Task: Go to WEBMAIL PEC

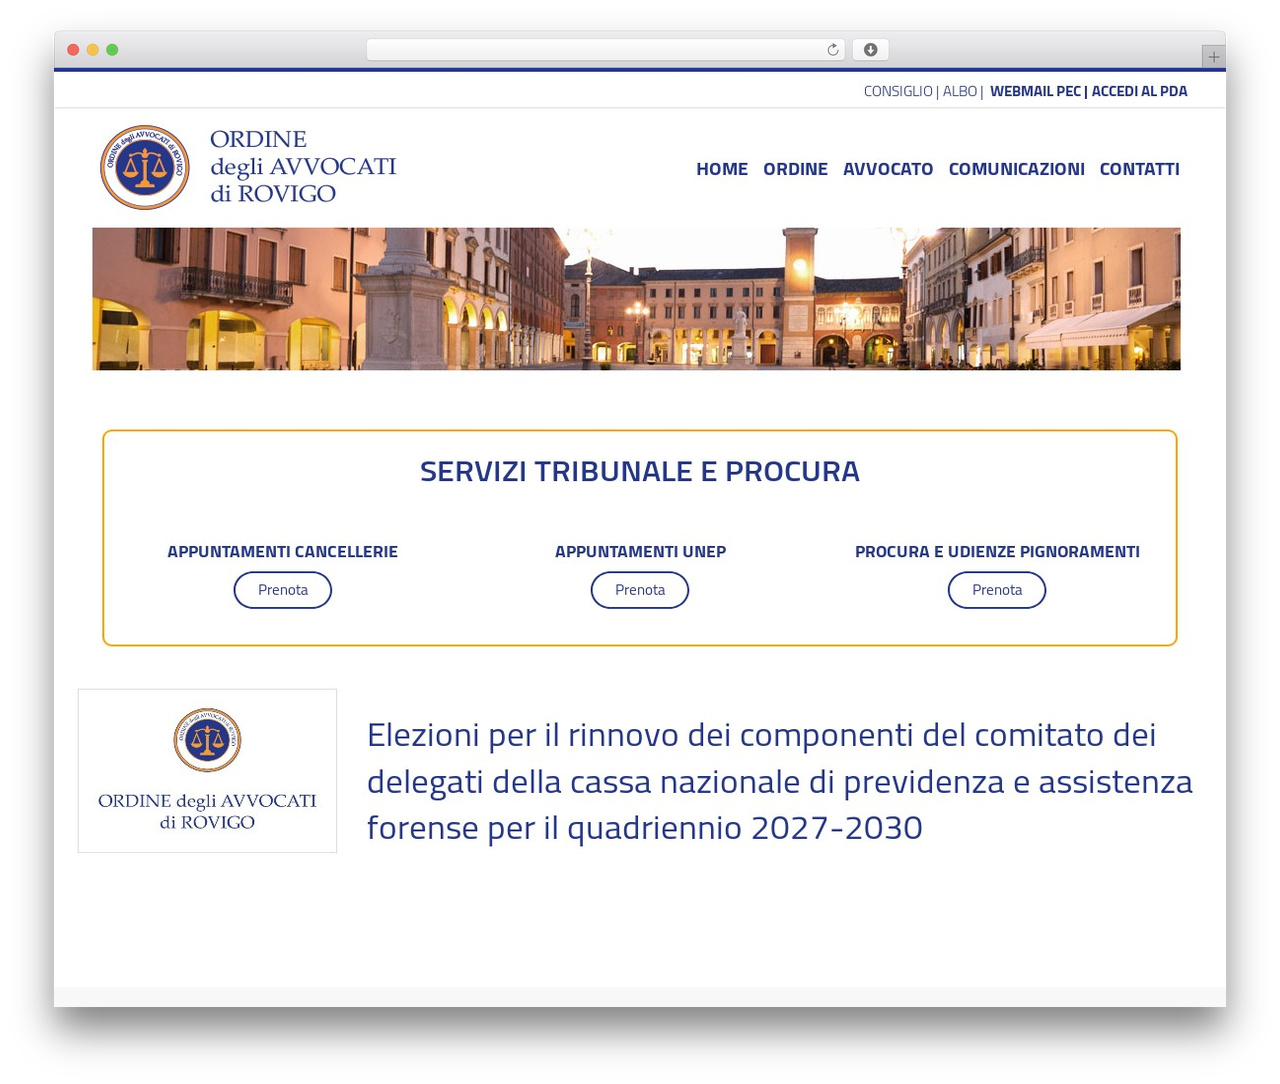Action: click(1035, 91)
